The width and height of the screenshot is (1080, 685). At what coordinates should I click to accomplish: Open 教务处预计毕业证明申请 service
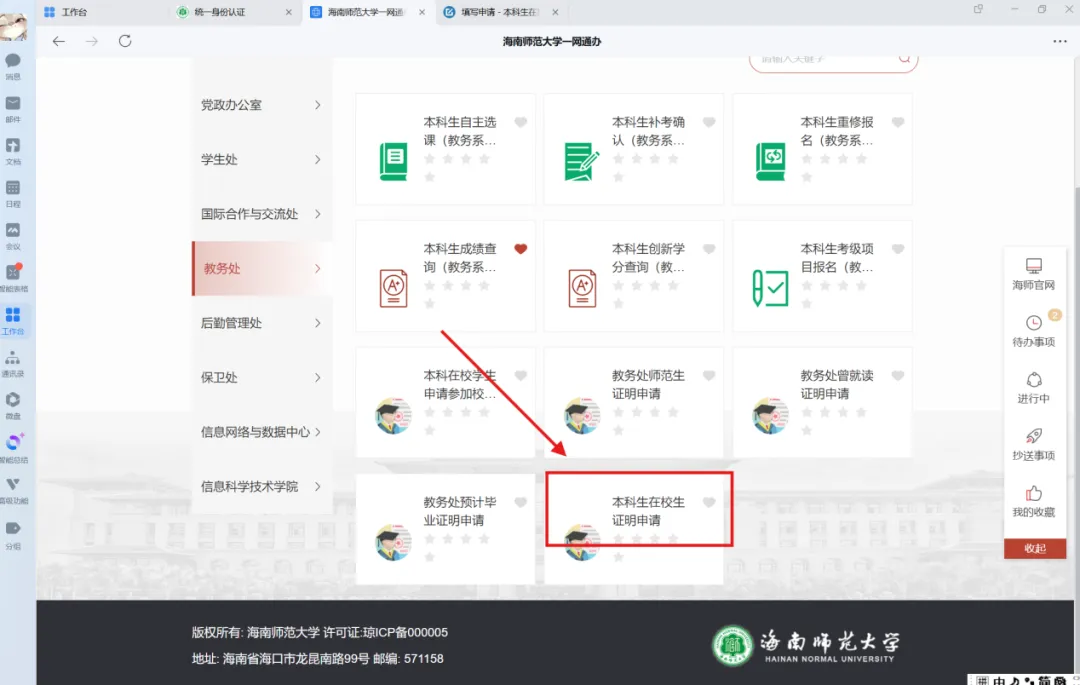[445, 529]
